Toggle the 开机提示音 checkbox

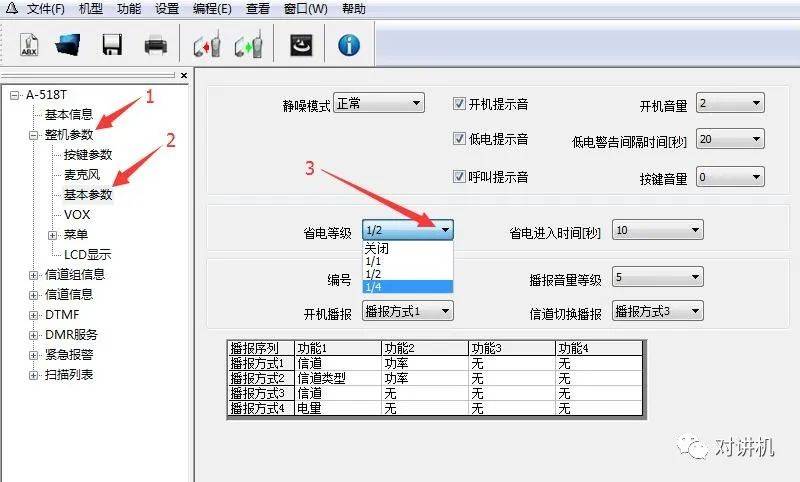[x=459, y=104]
